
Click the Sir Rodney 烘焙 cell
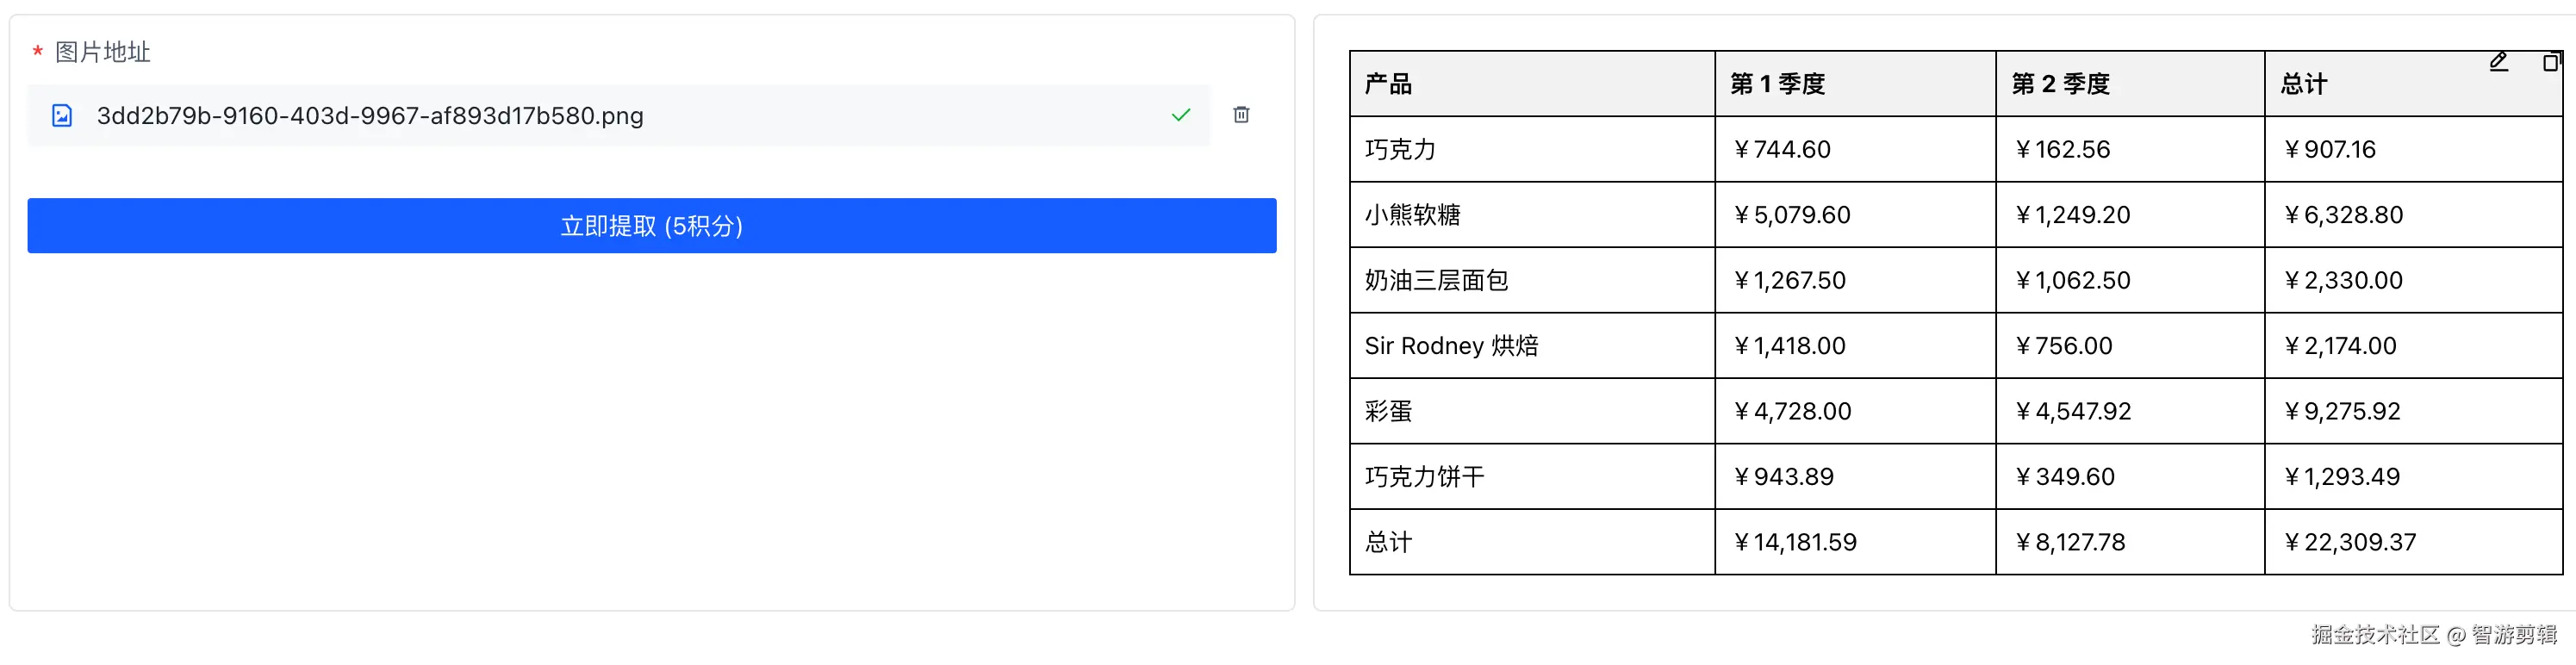(1451, 346)
